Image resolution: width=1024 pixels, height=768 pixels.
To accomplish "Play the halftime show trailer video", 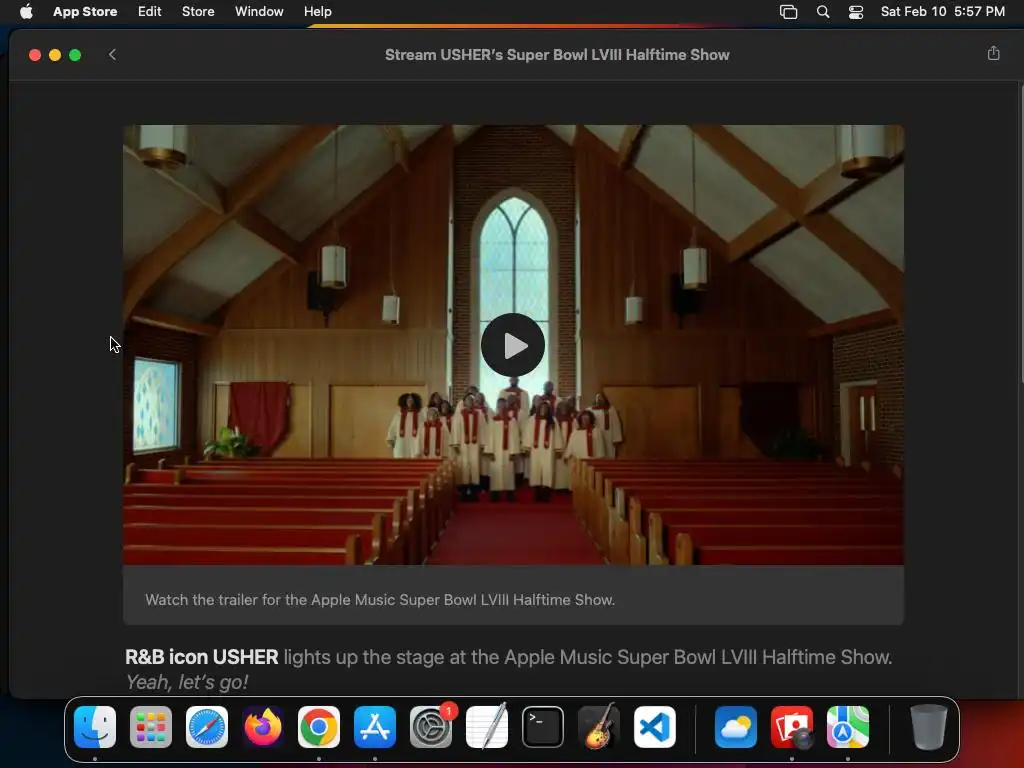I will point(513,345).
